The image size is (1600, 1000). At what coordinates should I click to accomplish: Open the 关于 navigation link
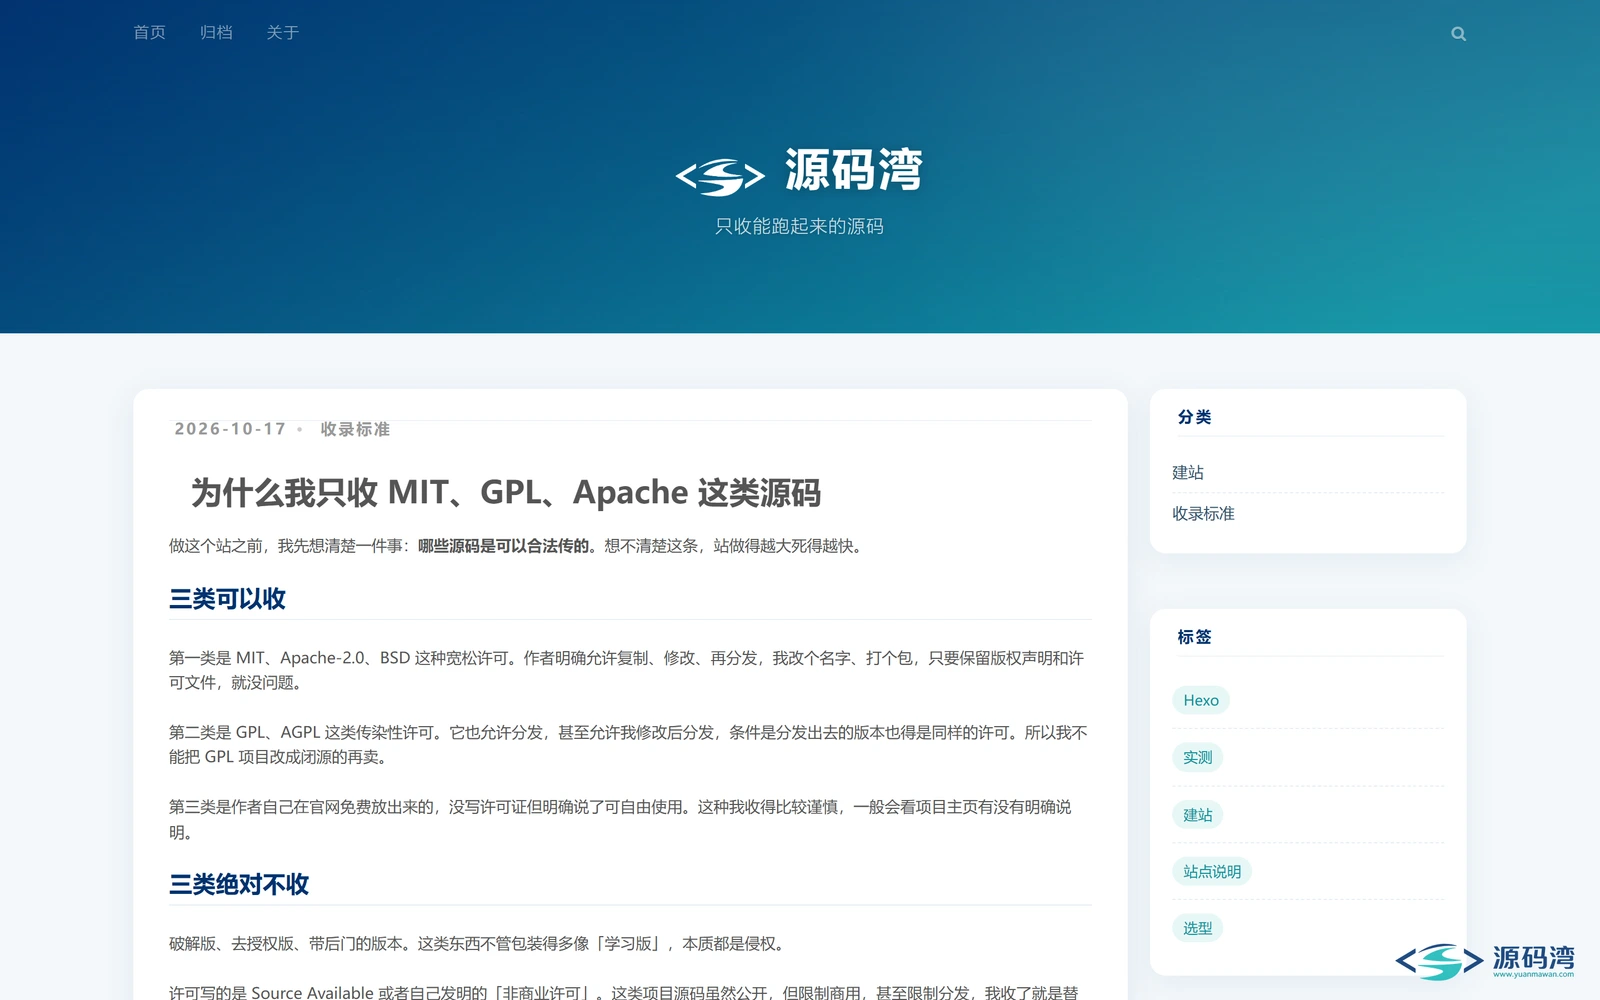click(x=283, y=33)
